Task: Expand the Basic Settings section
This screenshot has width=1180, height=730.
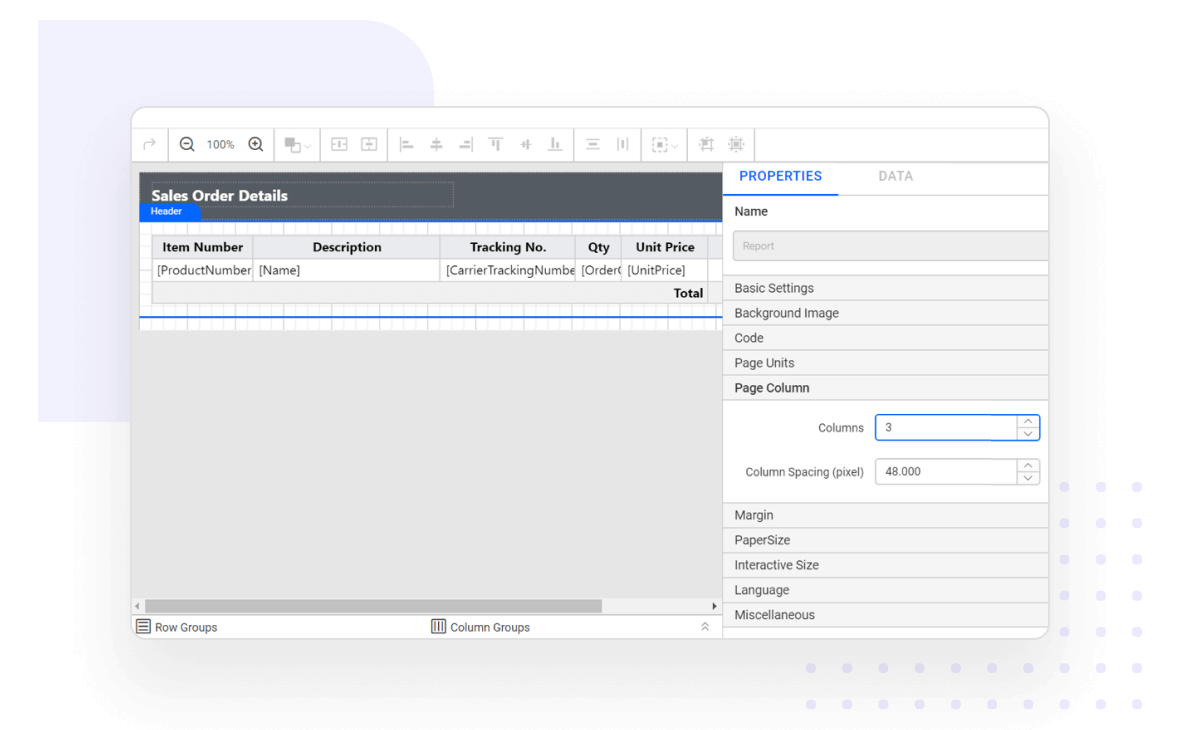Action: pos(886,288)
